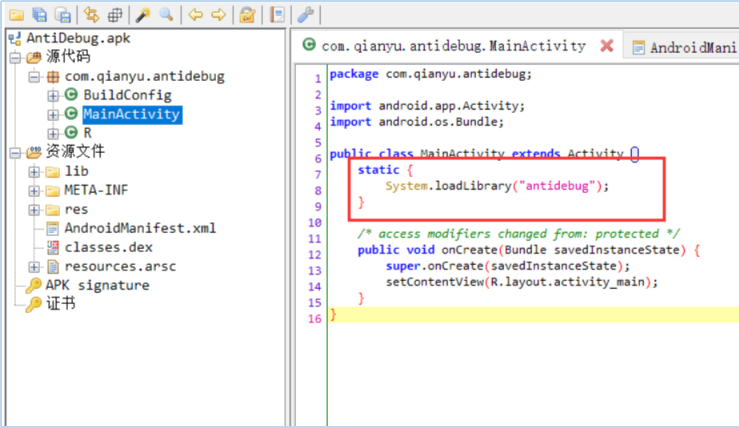Click the System.loadLibrary("antidebug") statement
Viewport: 740px width, 428px height.
click(x=497, y=186)
